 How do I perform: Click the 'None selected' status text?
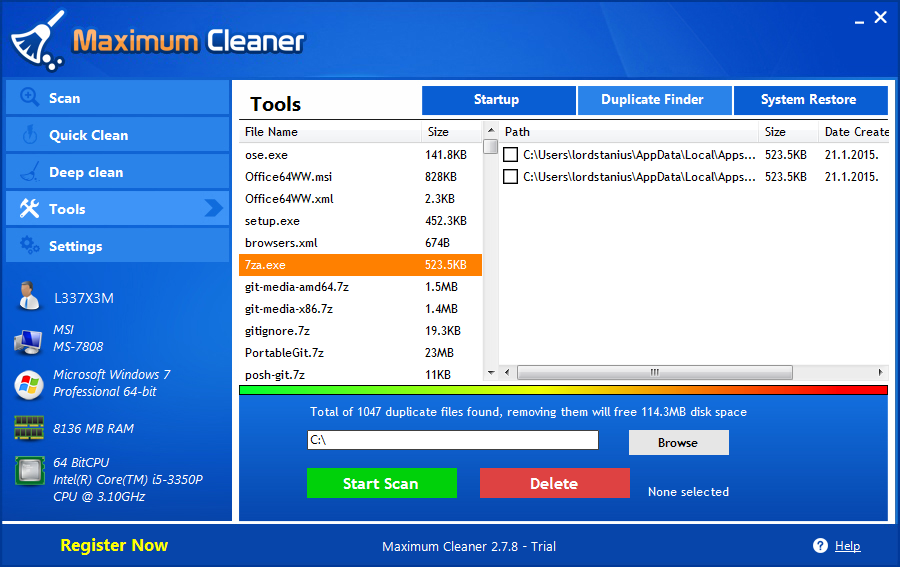coord(688,491)
